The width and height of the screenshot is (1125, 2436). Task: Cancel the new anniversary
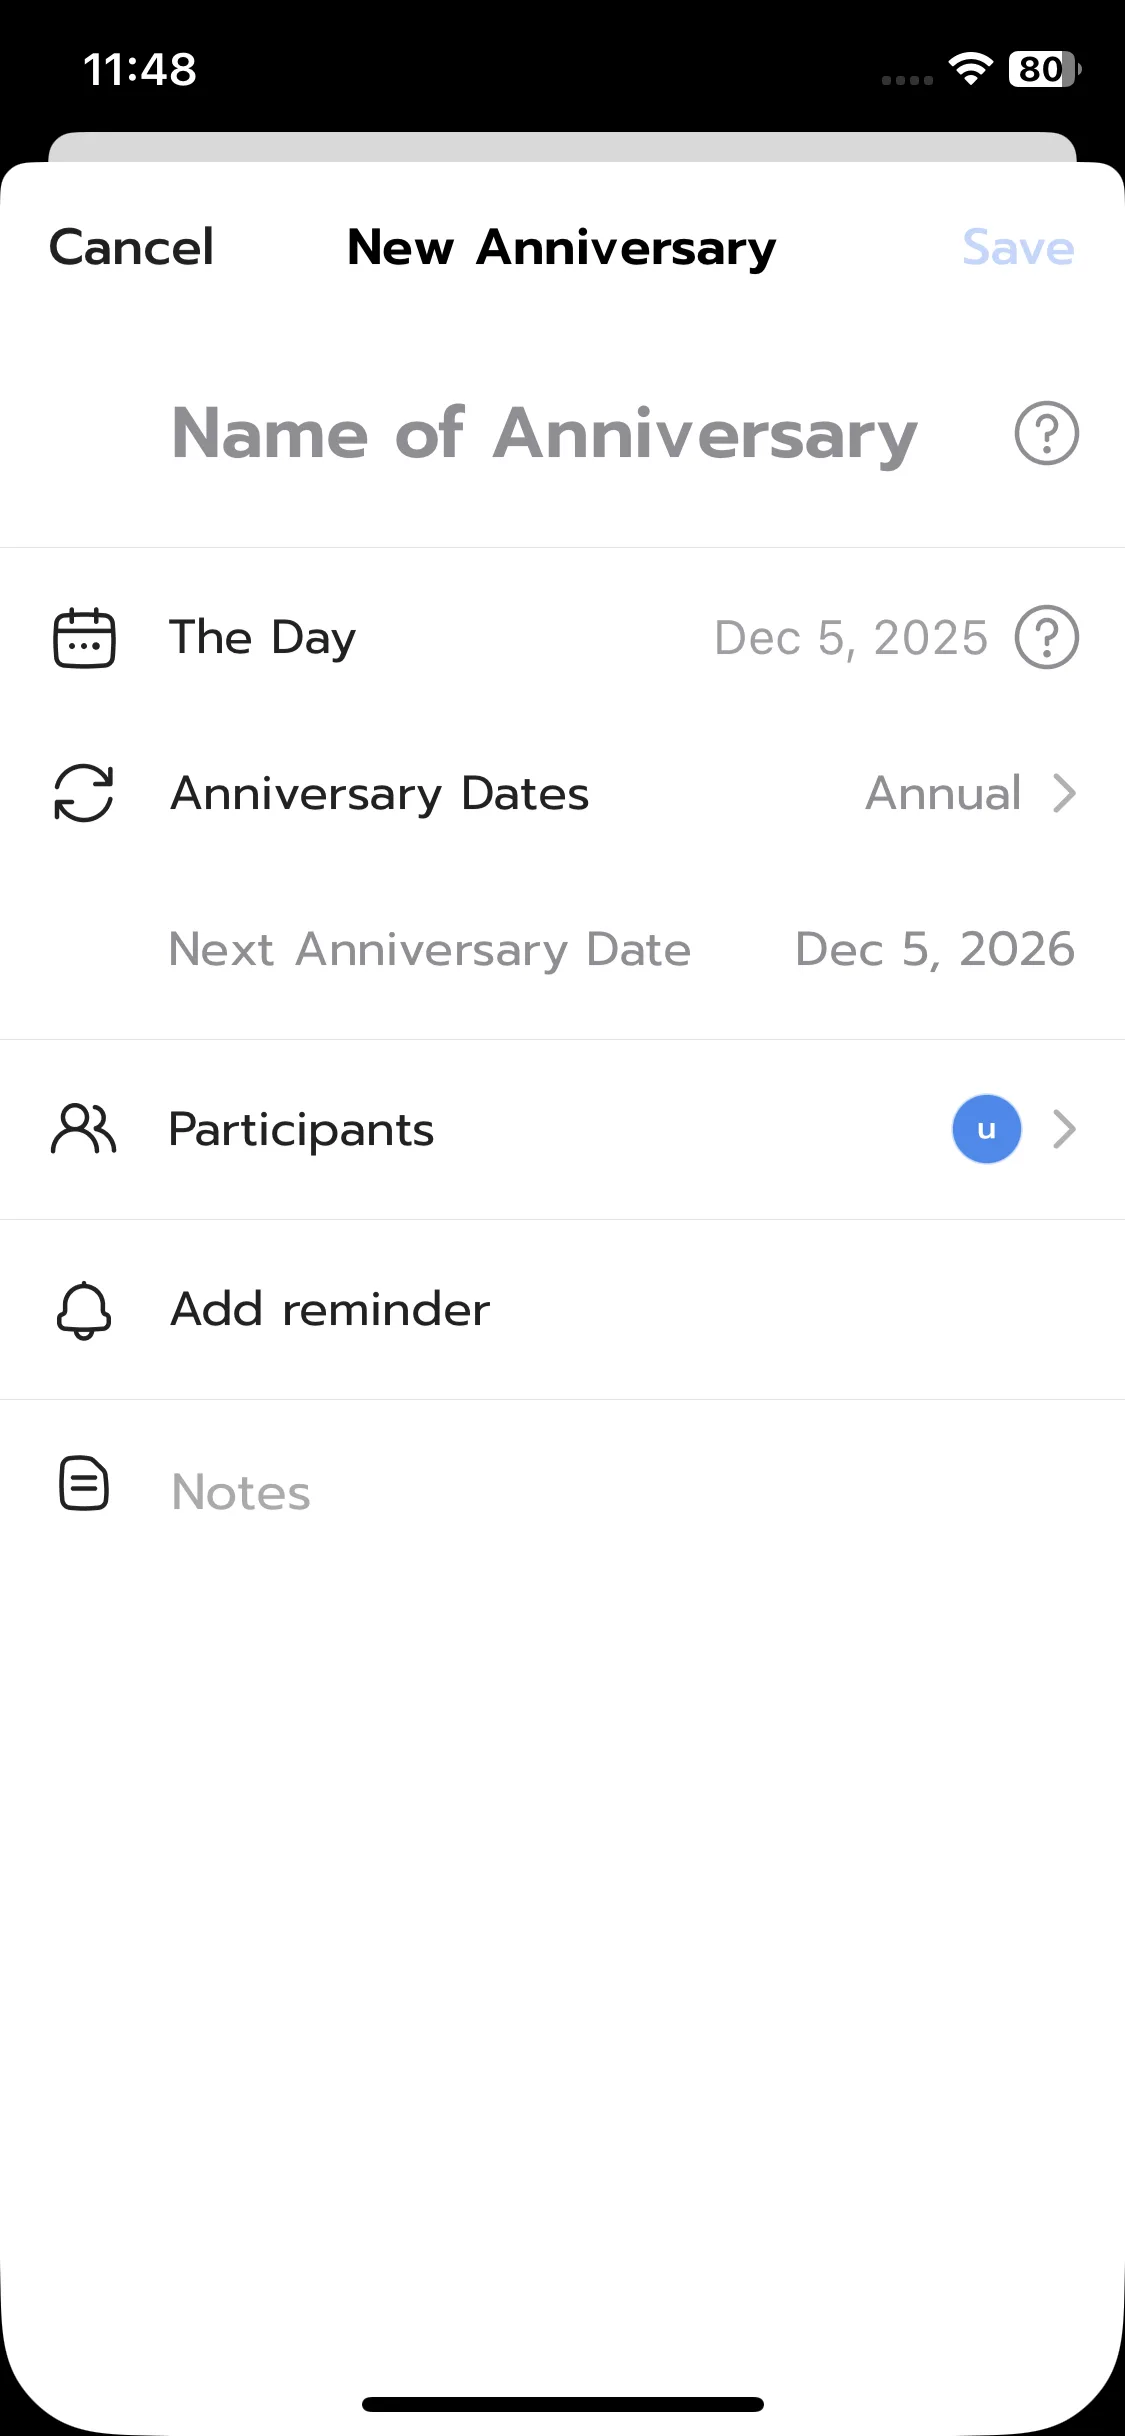pyautogui.click(x=131, y=248)
